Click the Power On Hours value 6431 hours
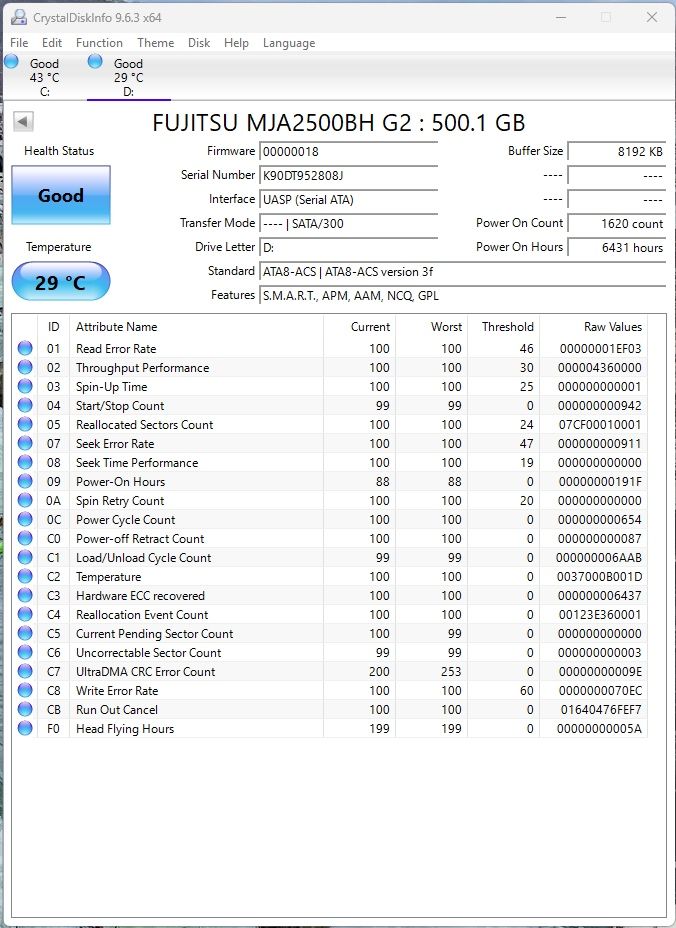The image size is (676, 928). [617, 247]
